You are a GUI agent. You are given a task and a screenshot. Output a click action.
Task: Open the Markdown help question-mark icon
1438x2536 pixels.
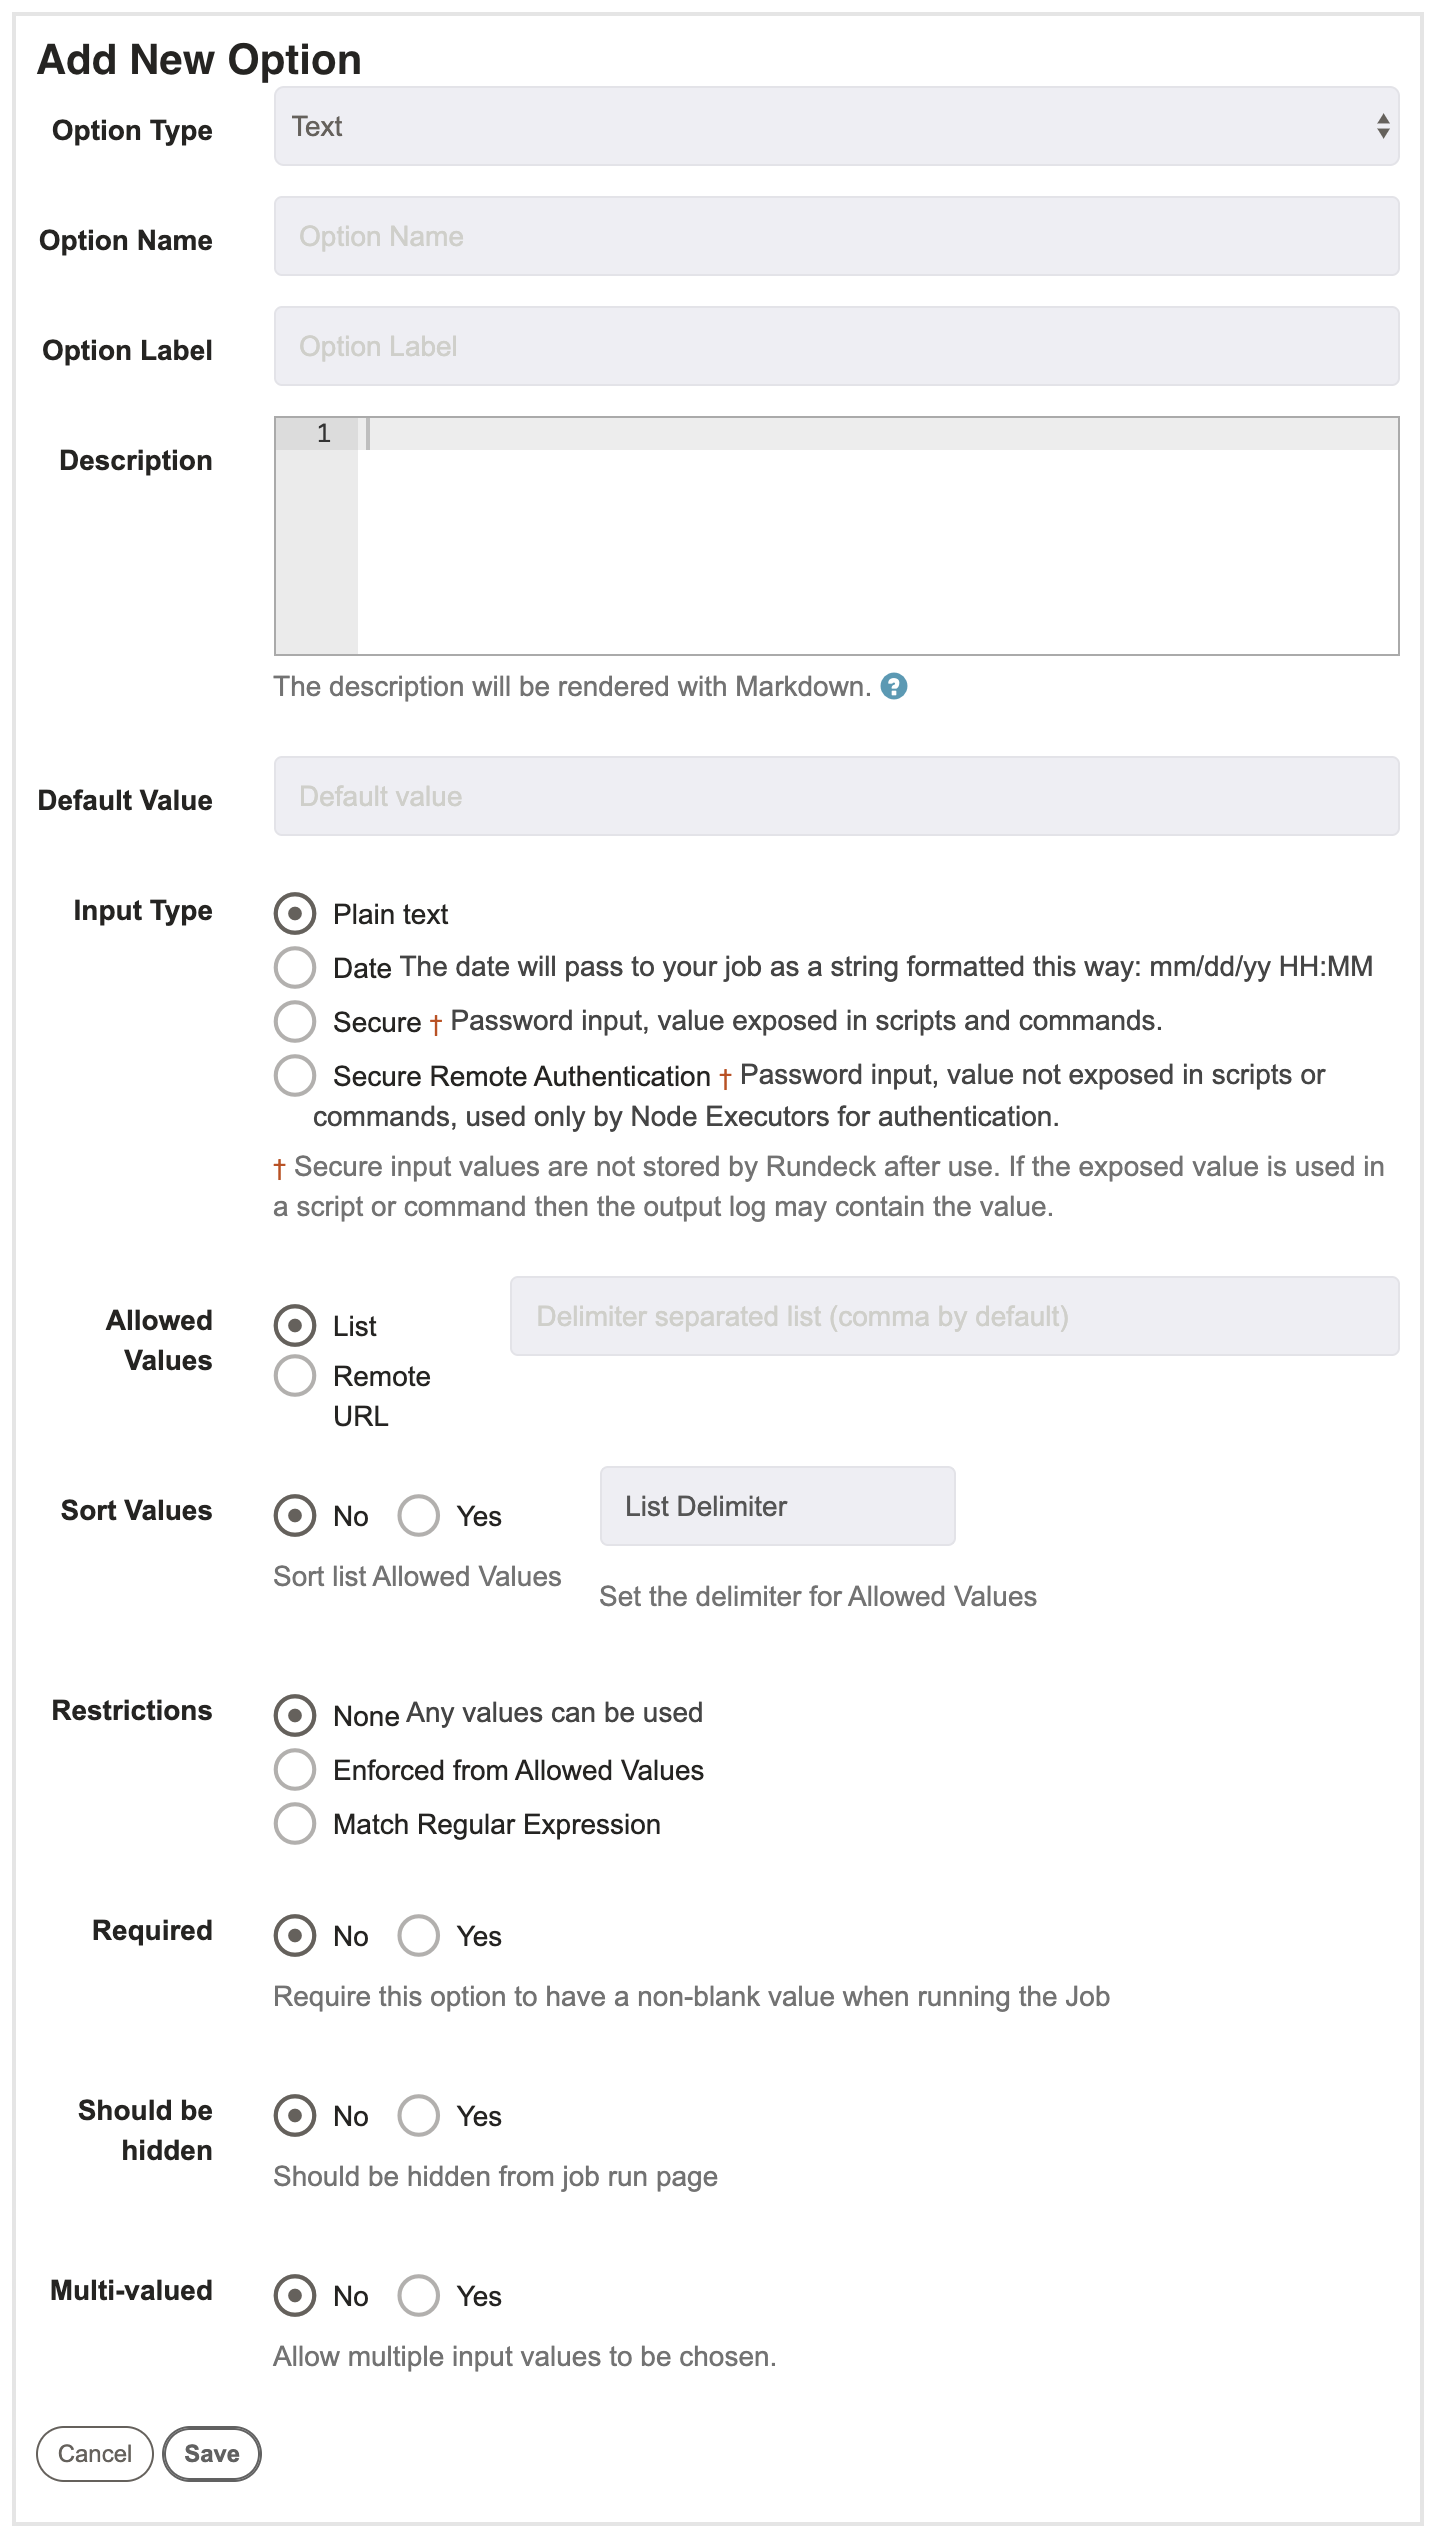click(x=893, y=686)
